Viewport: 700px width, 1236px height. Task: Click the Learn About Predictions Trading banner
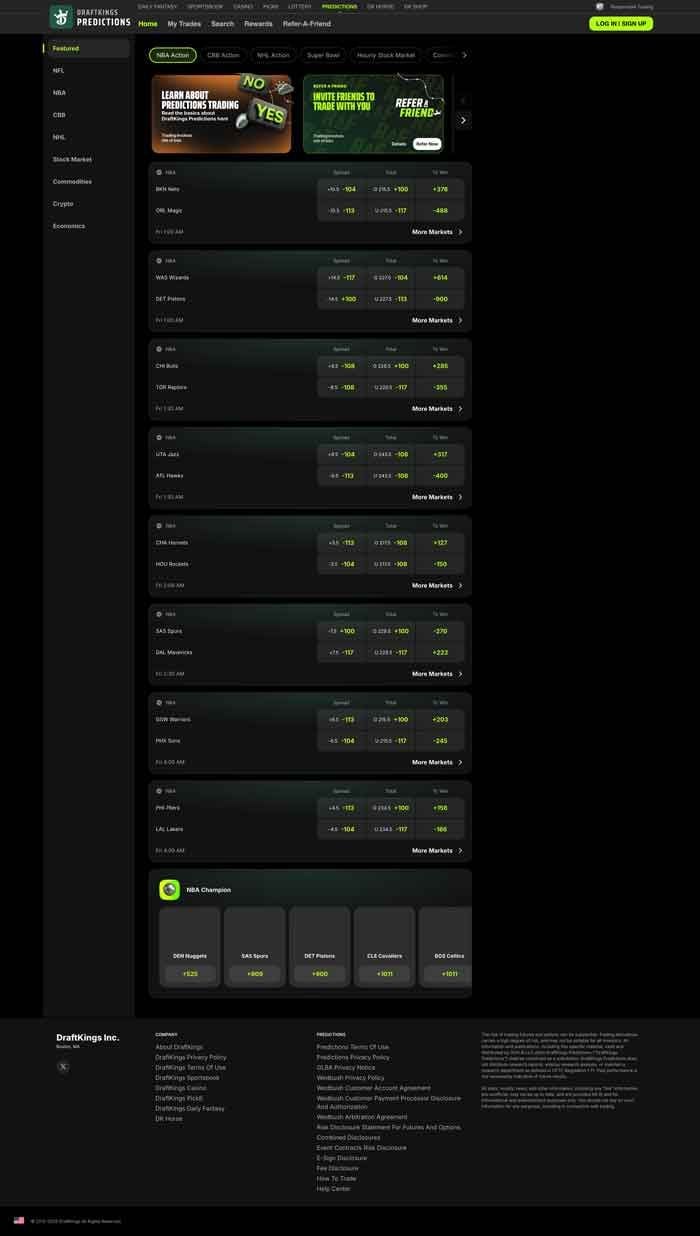221,114
